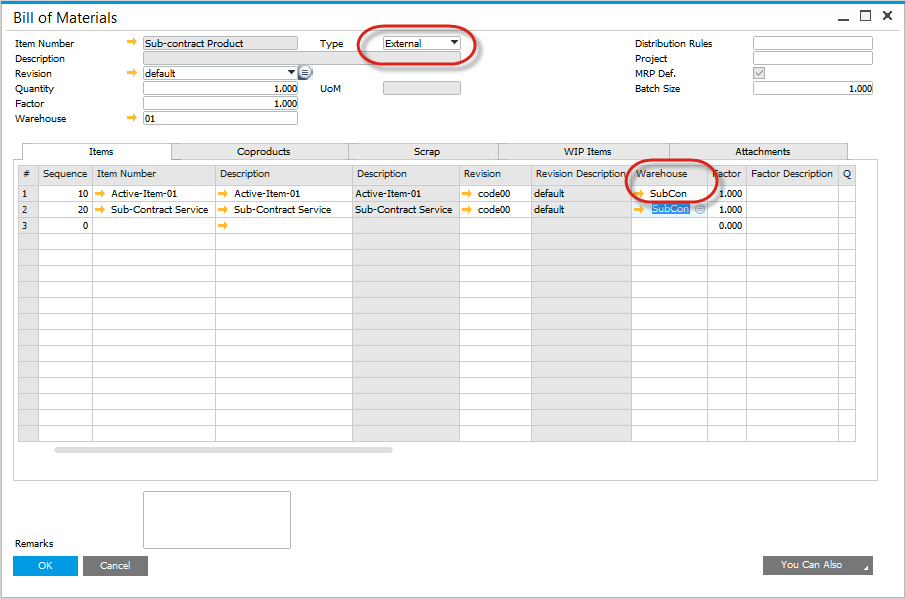
Task: Click the code00 revision link arrow in row 1
Action: pos(467,194)
